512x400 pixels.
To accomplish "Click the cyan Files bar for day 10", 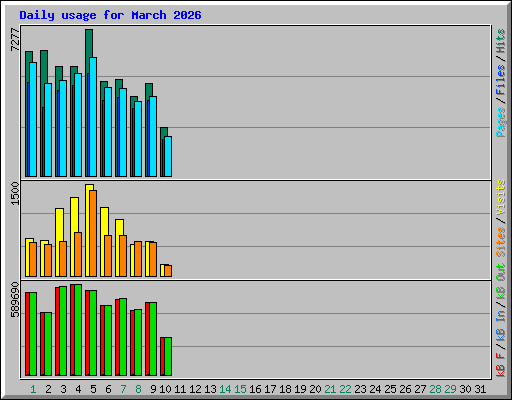I will pos(168,156).
